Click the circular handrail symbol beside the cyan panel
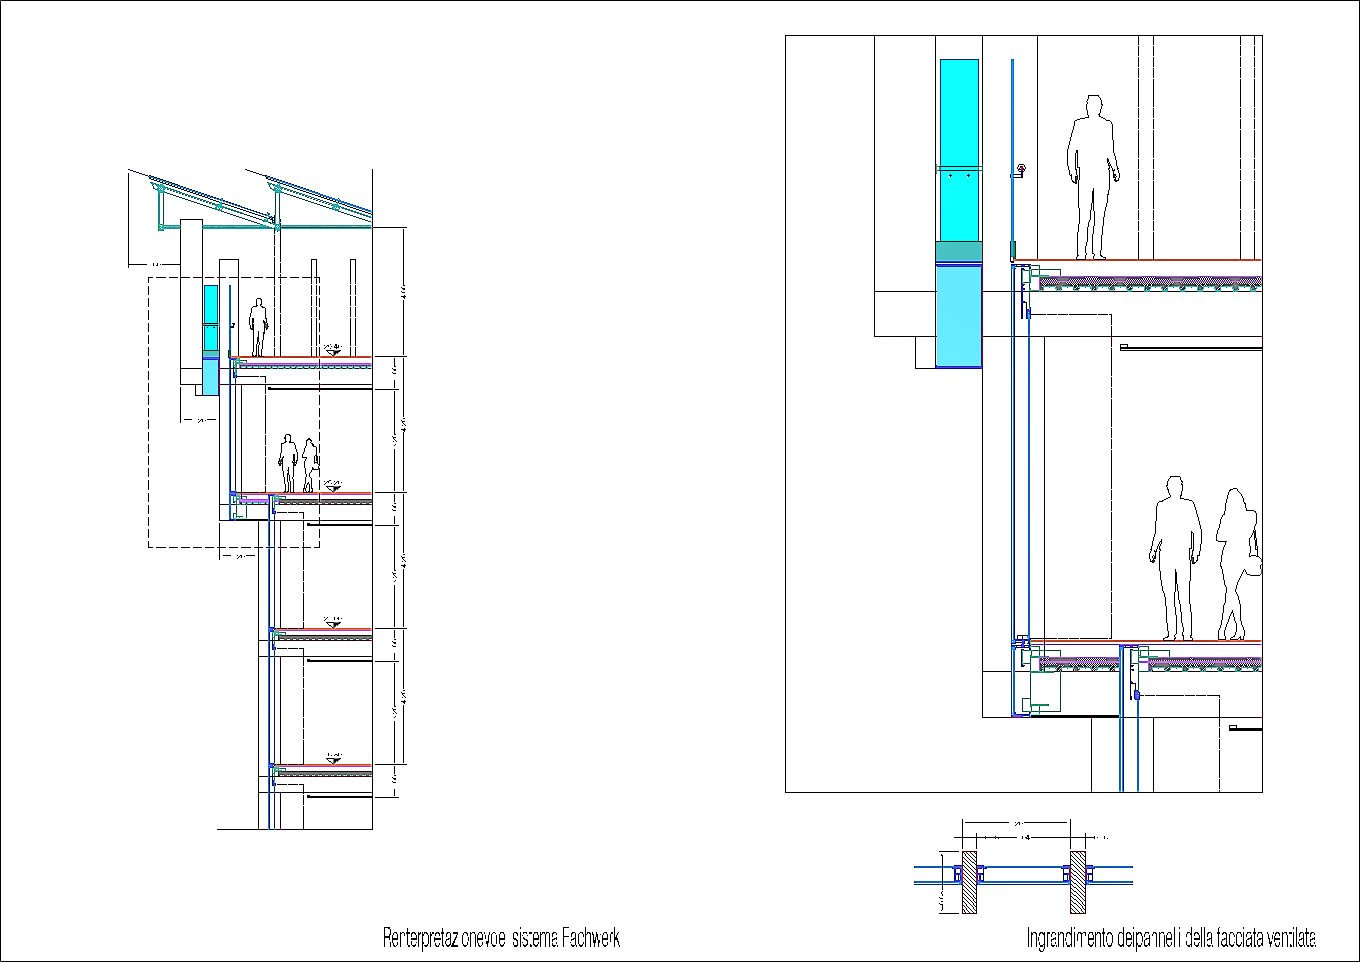The height and width of the screenshot is (962, 1362). 1021,169
